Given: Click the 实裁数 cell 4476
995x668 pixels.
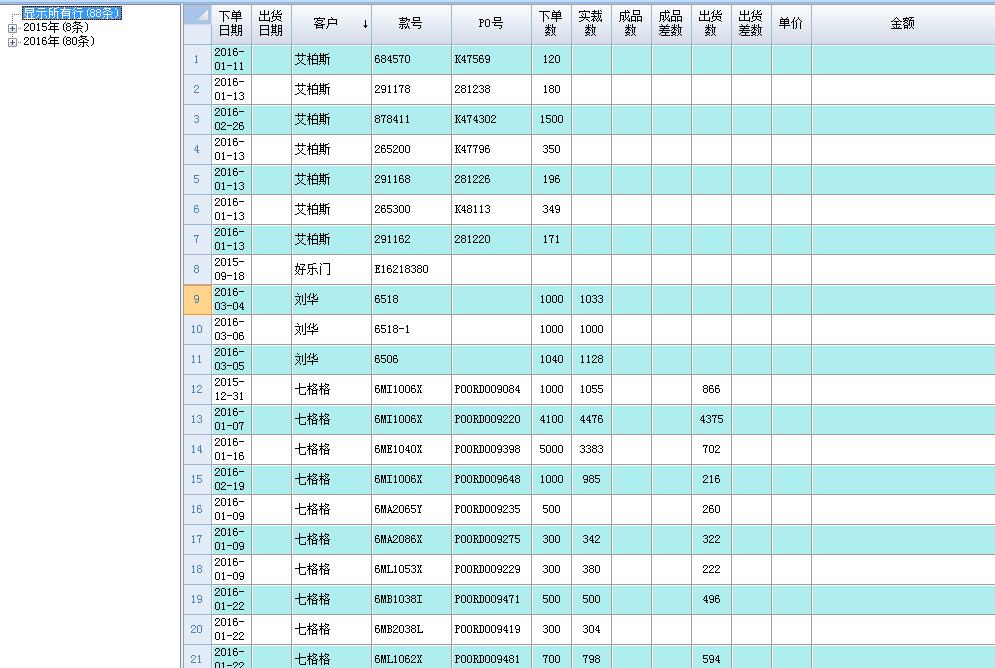Looking at the screenshot, I should pos(591,419).
